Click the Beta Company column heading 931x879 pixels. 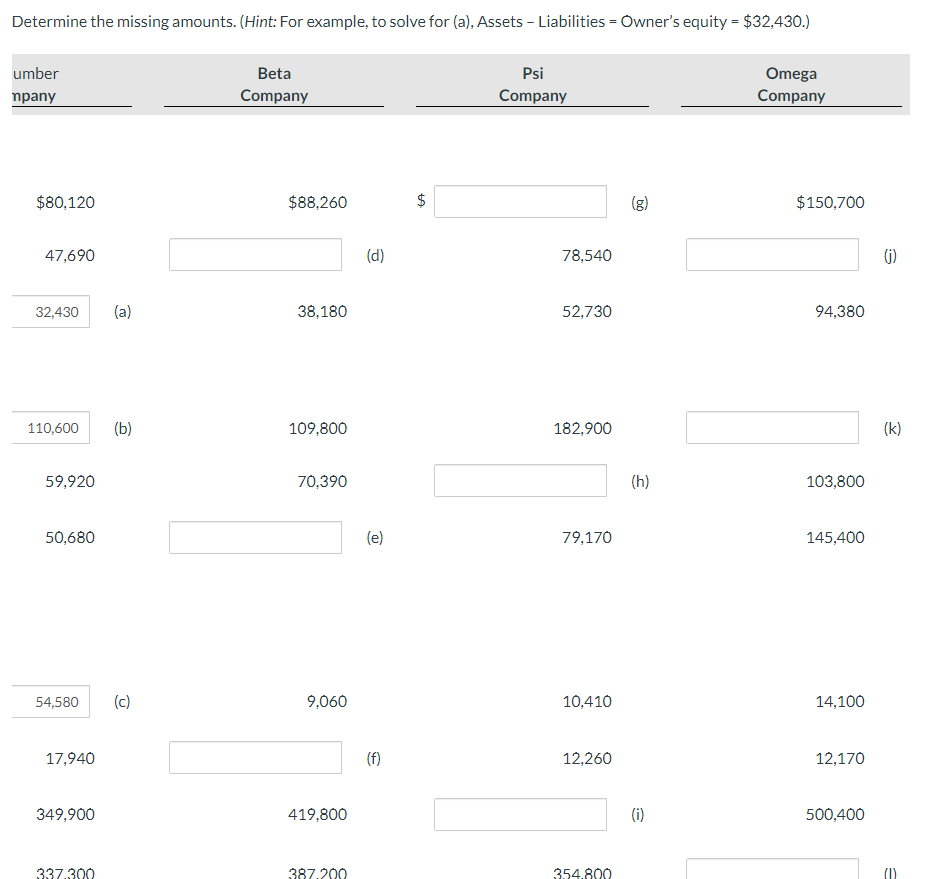coord(274,84)
